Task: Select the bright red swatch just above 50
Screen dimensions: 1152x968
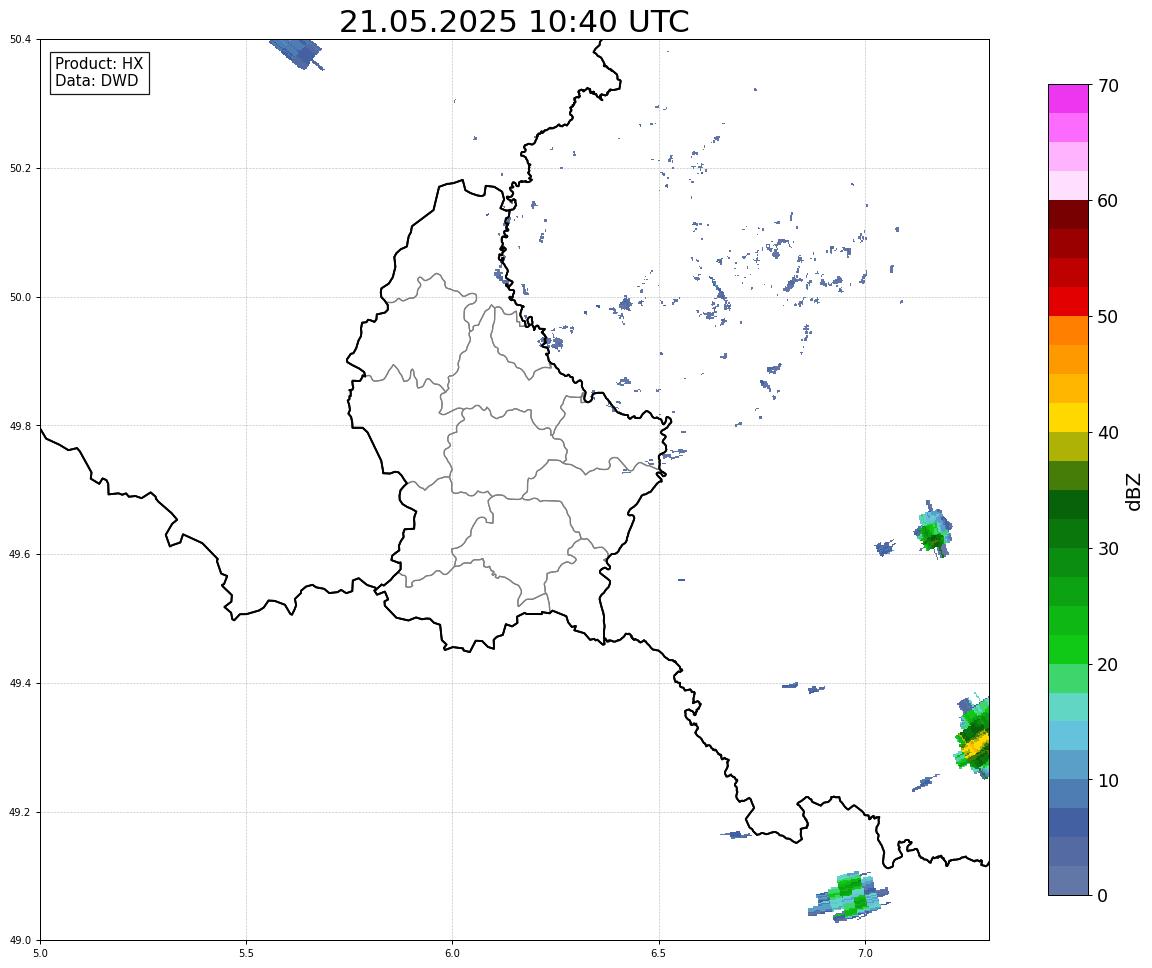Action: (x=1068, y=302)
